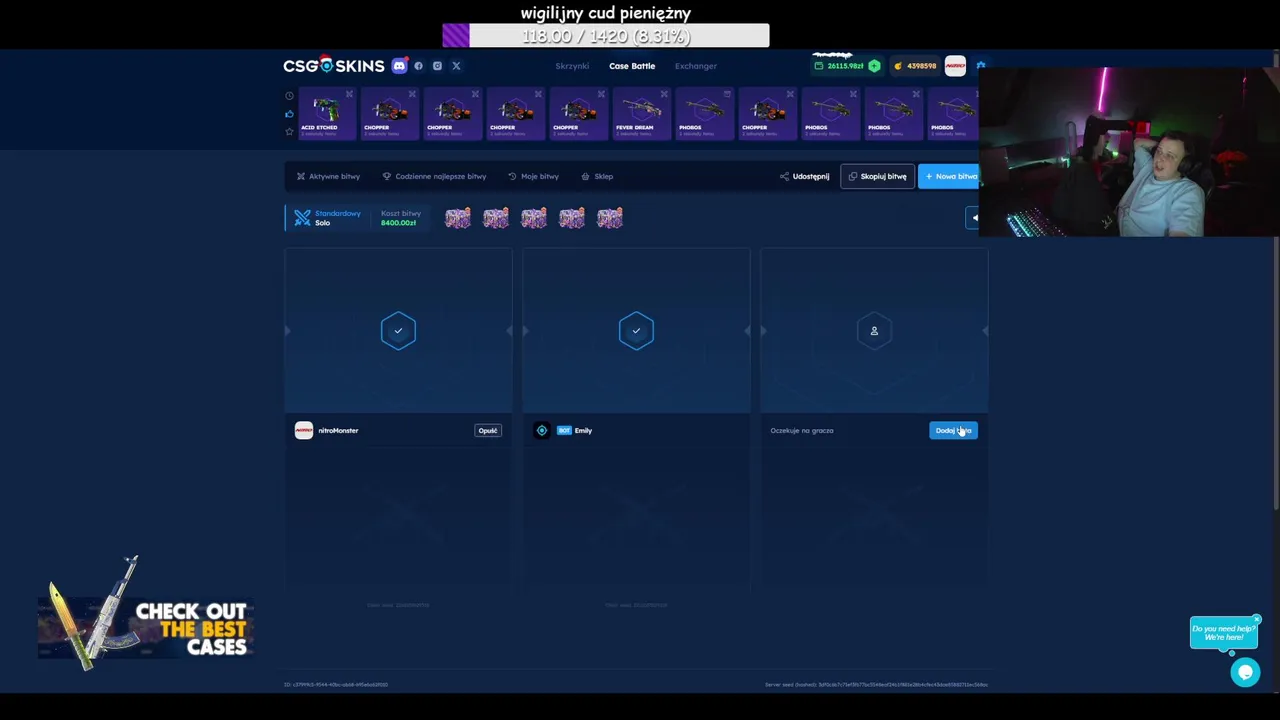Click the last case in battle list
Screen dimensions: 1280x720
pyautogui.click(x=610, y=218)
